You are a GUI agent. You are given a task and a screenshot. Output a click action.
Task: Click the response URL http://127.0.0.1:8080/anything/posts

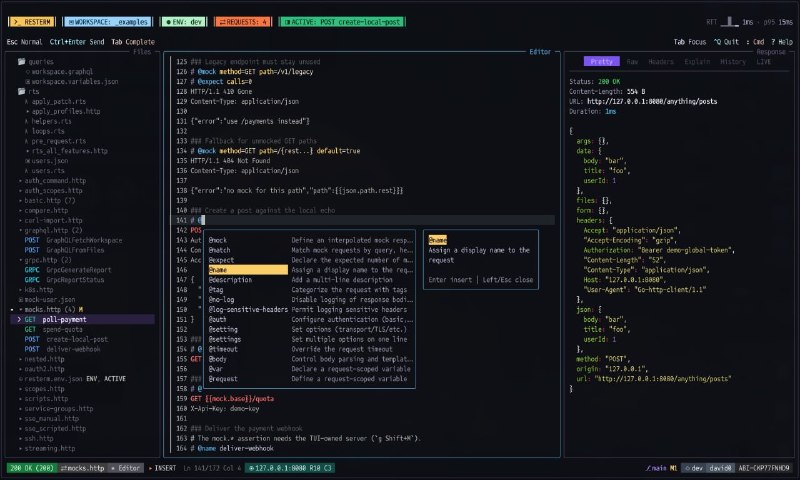[x=652, y=102]
